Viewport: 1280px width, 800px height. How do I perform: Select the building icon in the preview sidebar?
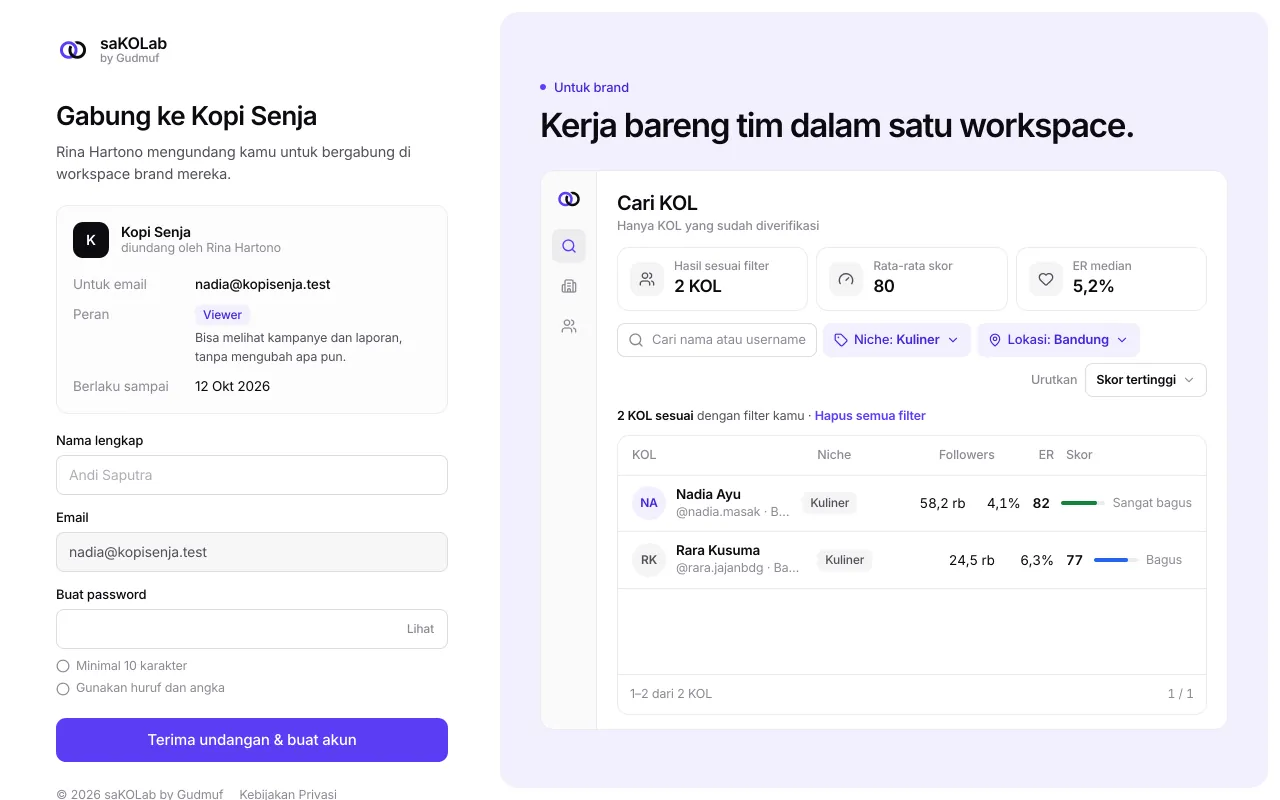click(569, 286)
